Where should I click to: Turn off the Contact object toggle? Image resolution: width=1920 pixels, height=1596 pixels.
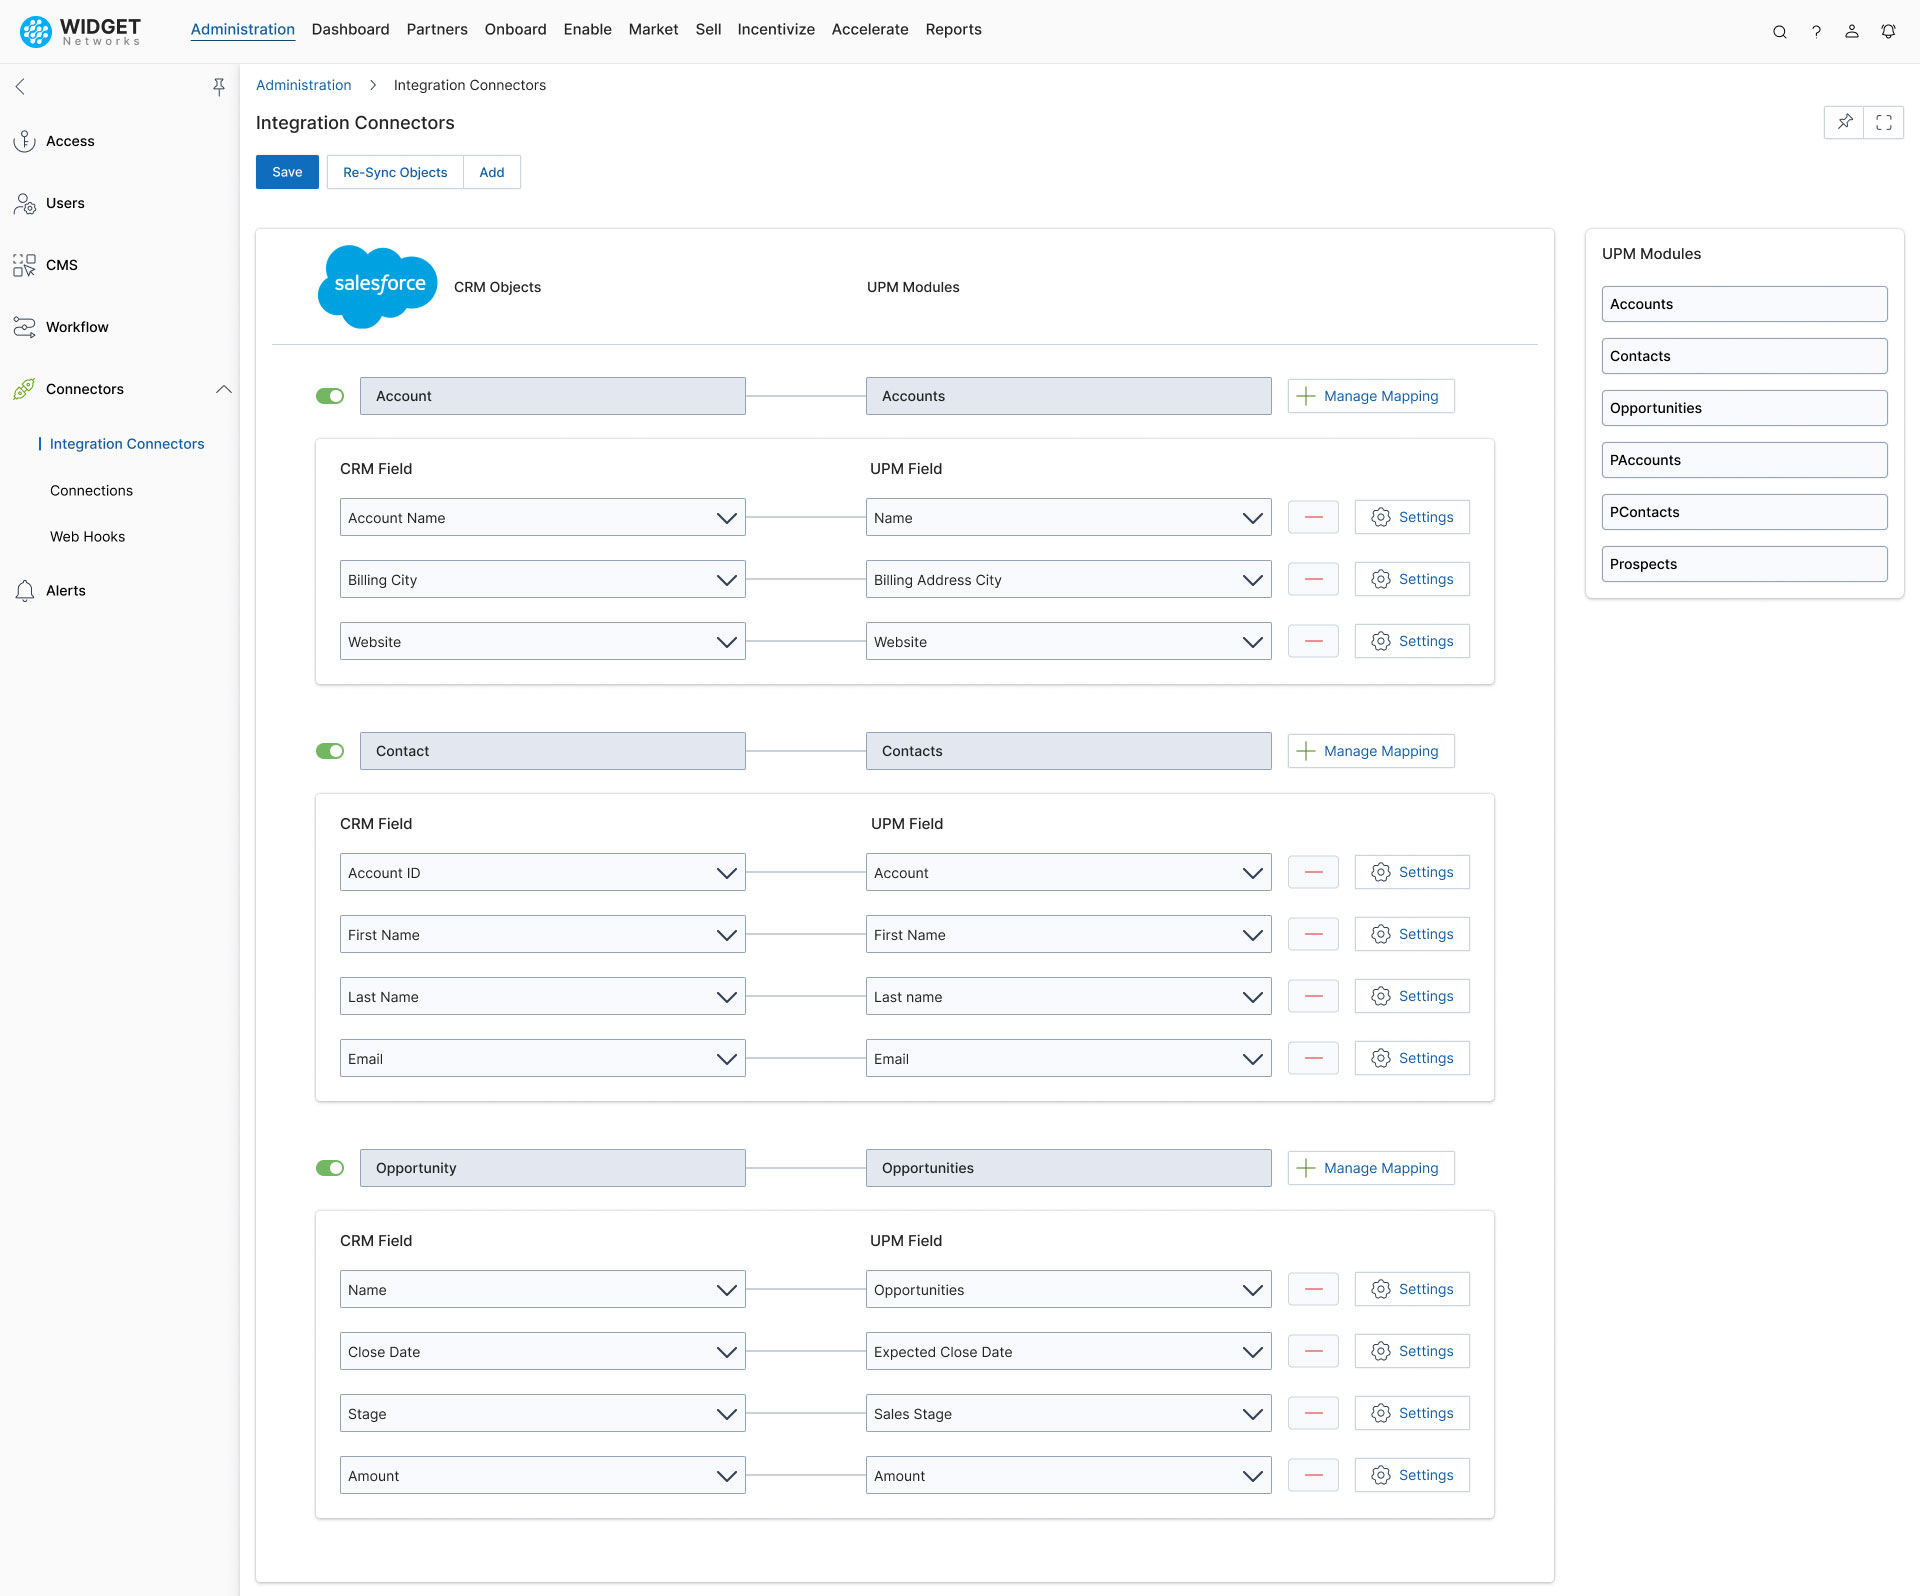(x=330, y=751)
